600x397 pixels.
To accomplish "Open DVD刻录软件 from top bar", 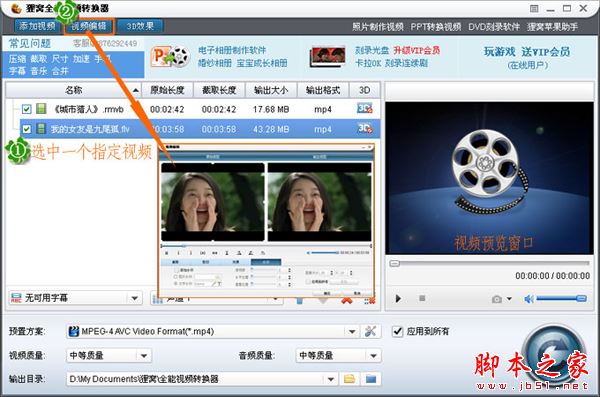I will [x=494, y=27].
